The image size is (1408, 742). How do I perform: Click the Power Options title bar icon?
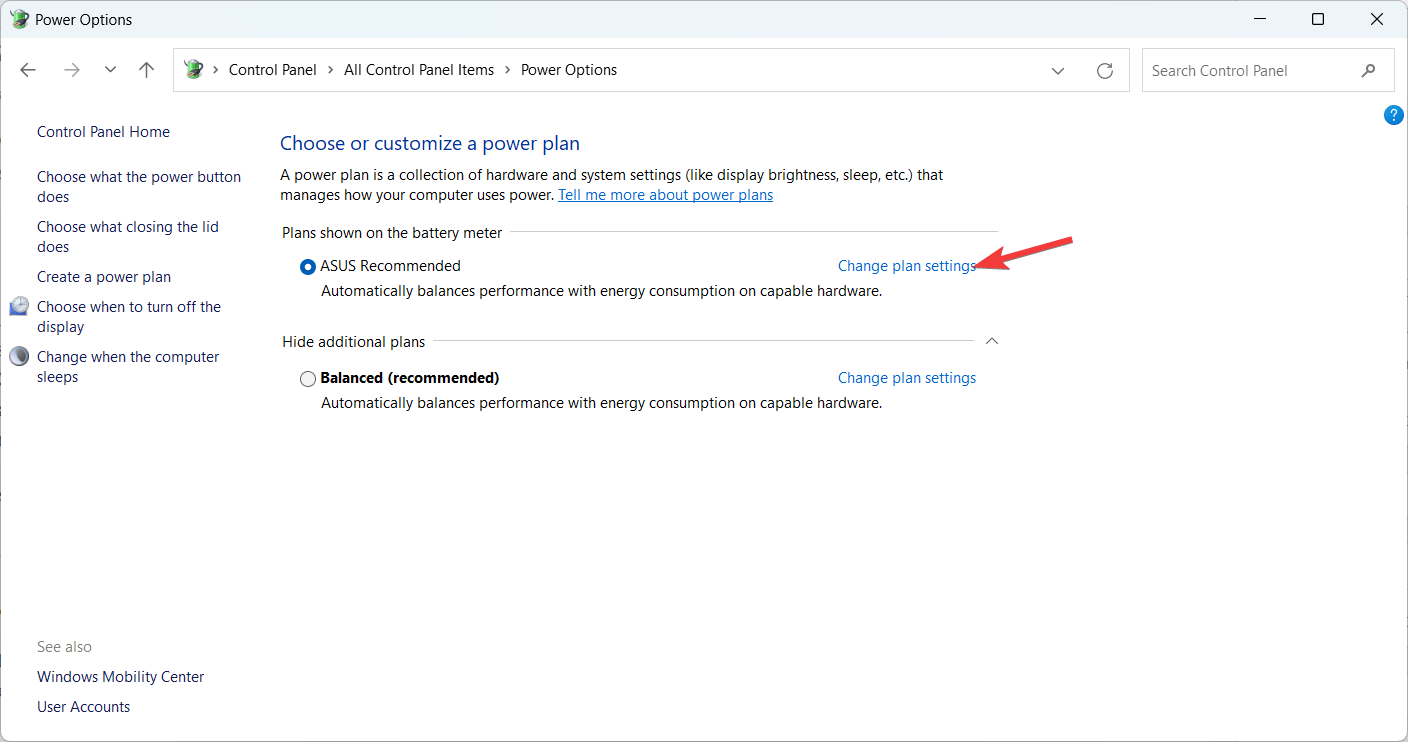20,19
